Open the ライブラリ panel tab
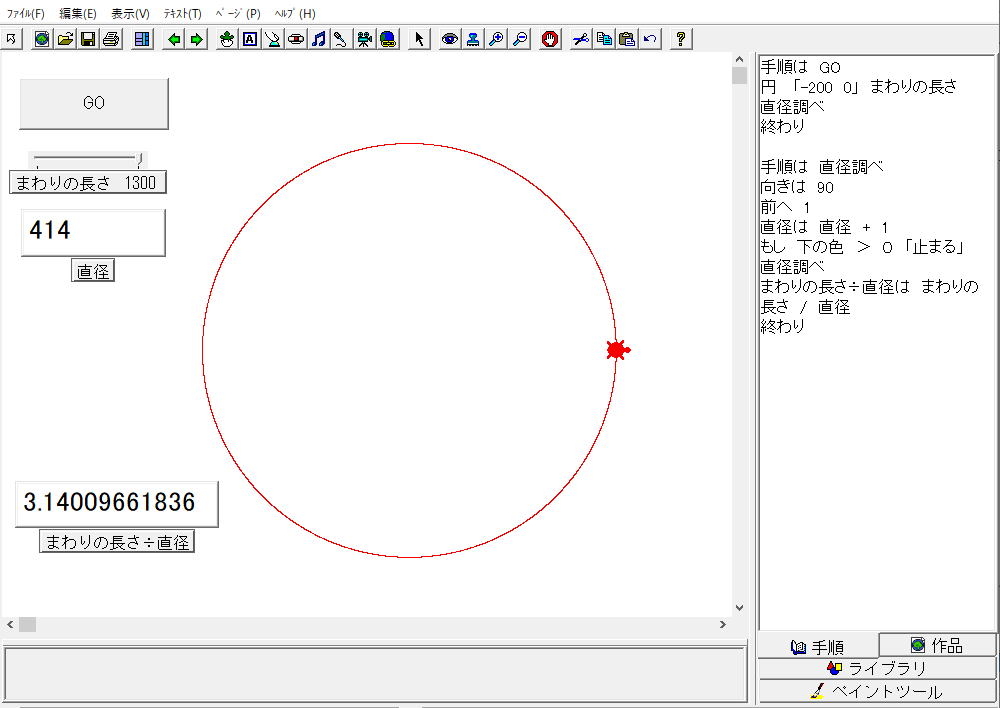 pyautogui.click(x=877, y=668)
